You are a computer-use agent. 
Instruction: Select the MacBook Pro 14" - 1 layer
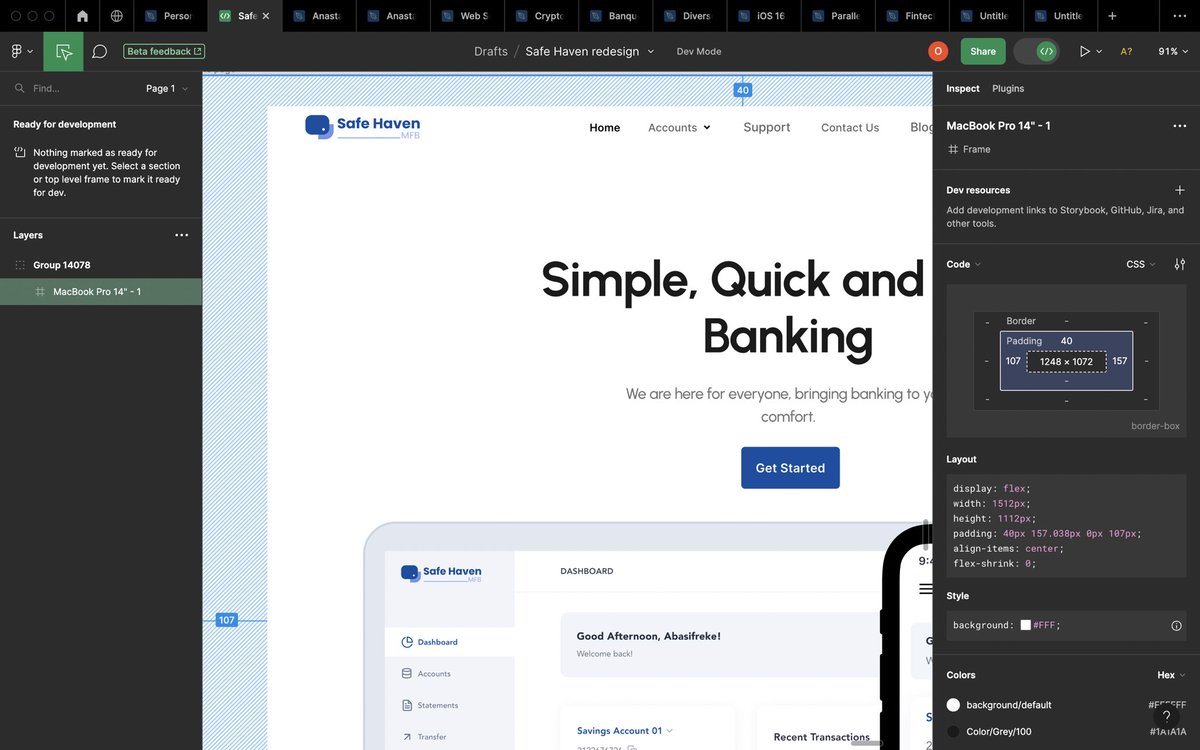coord(101,292)
